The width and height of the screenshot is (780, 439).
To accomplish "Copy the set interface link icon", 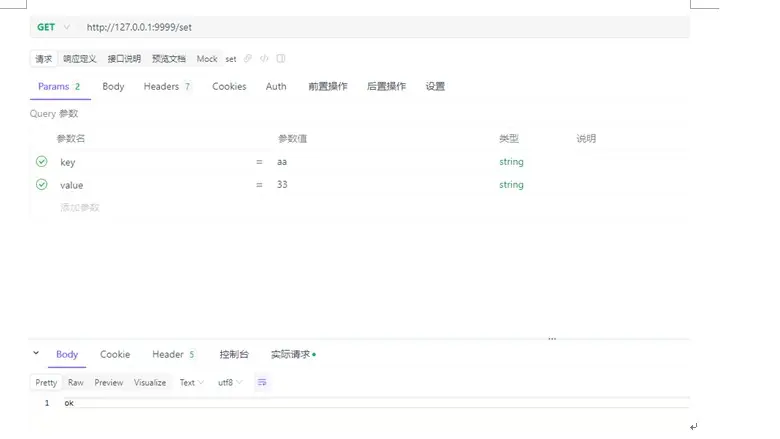I will 248,59.
